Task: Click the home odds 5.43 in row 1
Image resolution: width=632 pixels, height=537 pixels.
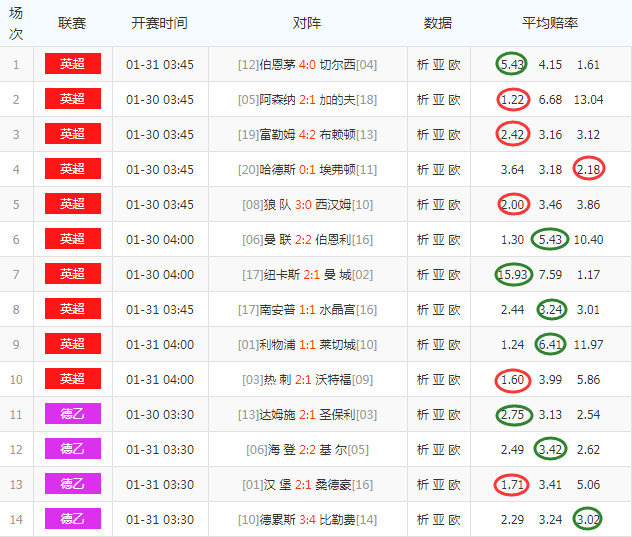Action: (512, 65)
